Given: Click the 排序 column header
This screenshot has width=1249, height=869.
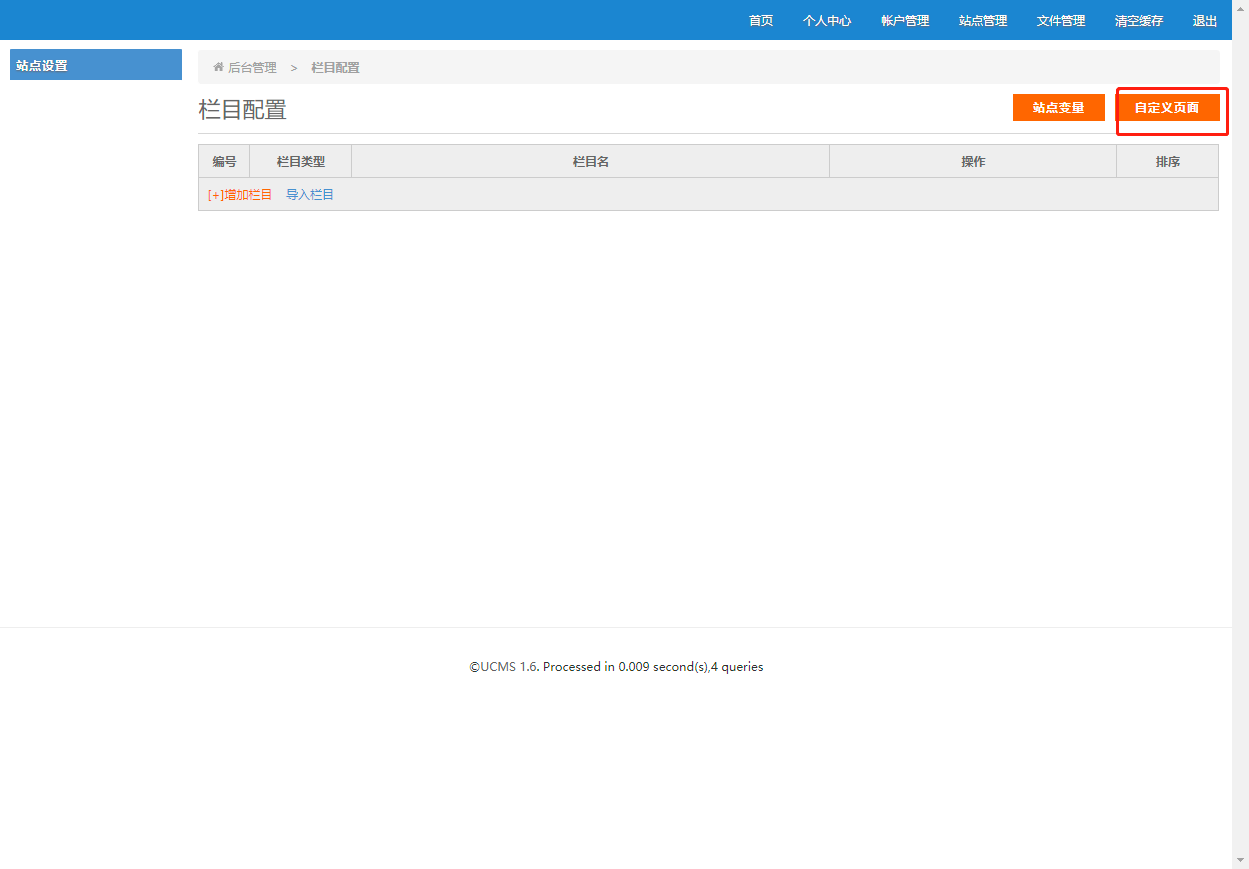Looking at the screenshot, I should point(1168,161).
